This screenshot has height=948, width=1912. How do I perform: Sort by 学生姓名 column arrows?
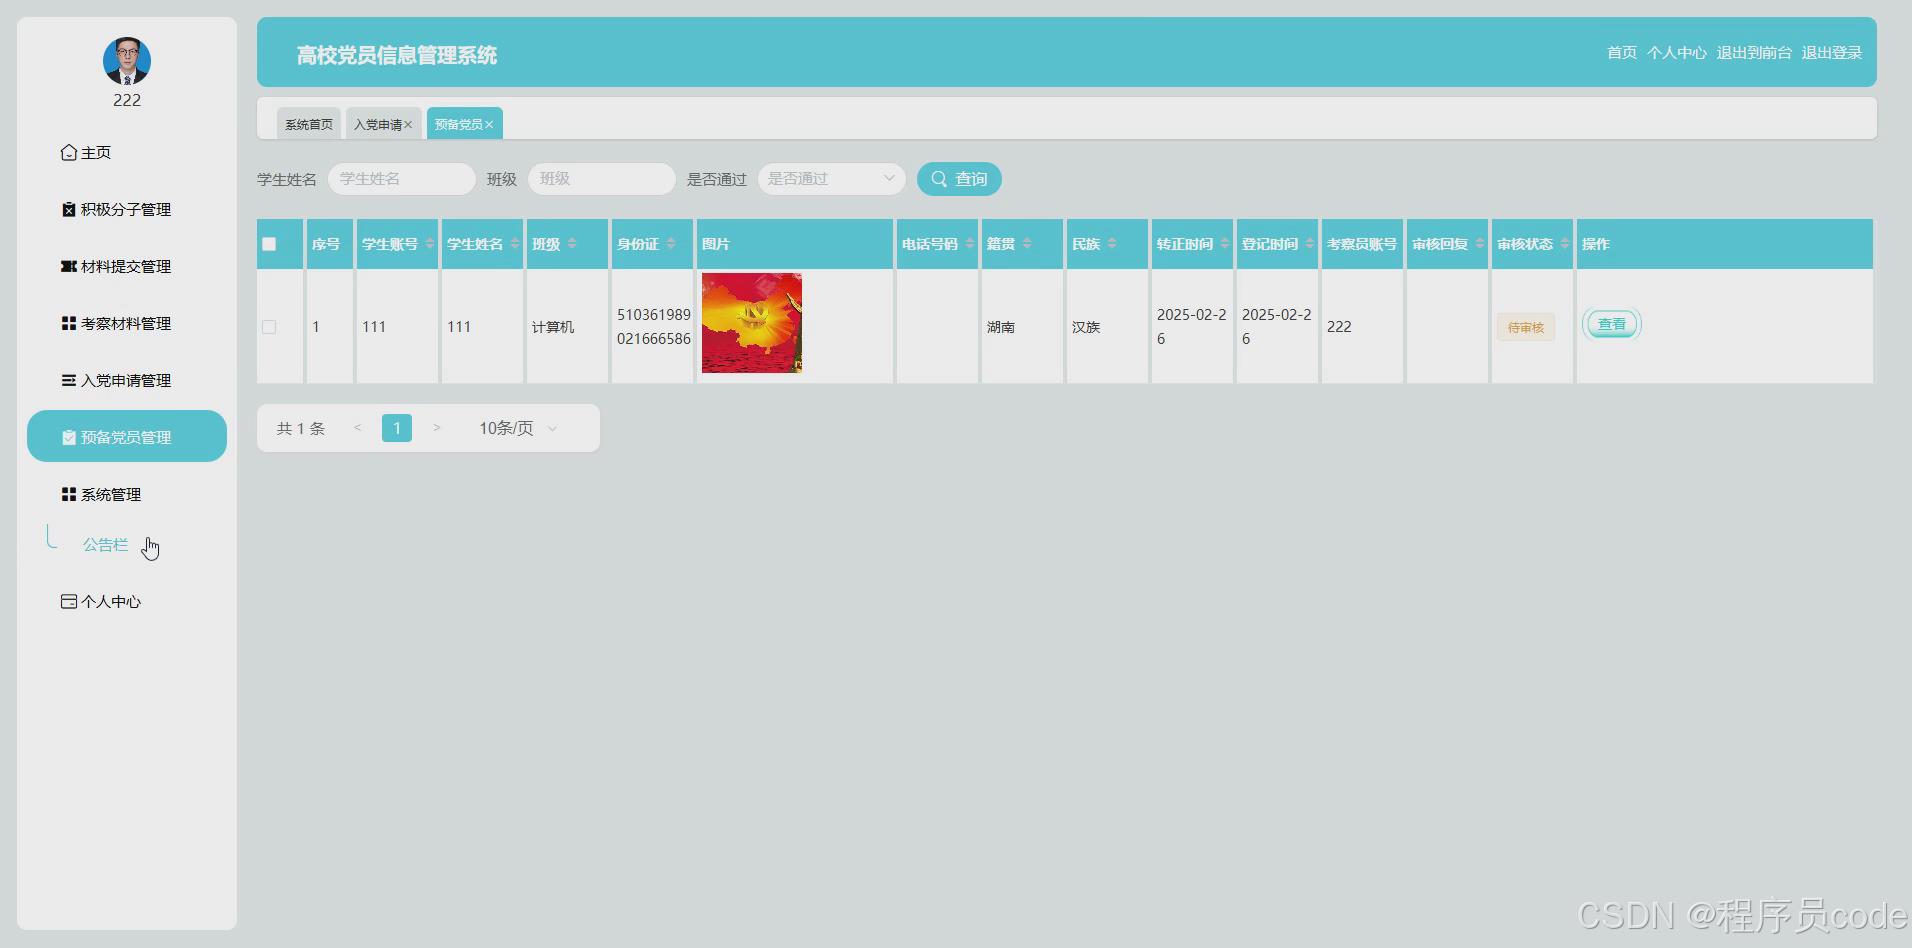pyautogui.click(x=515, y=244)
